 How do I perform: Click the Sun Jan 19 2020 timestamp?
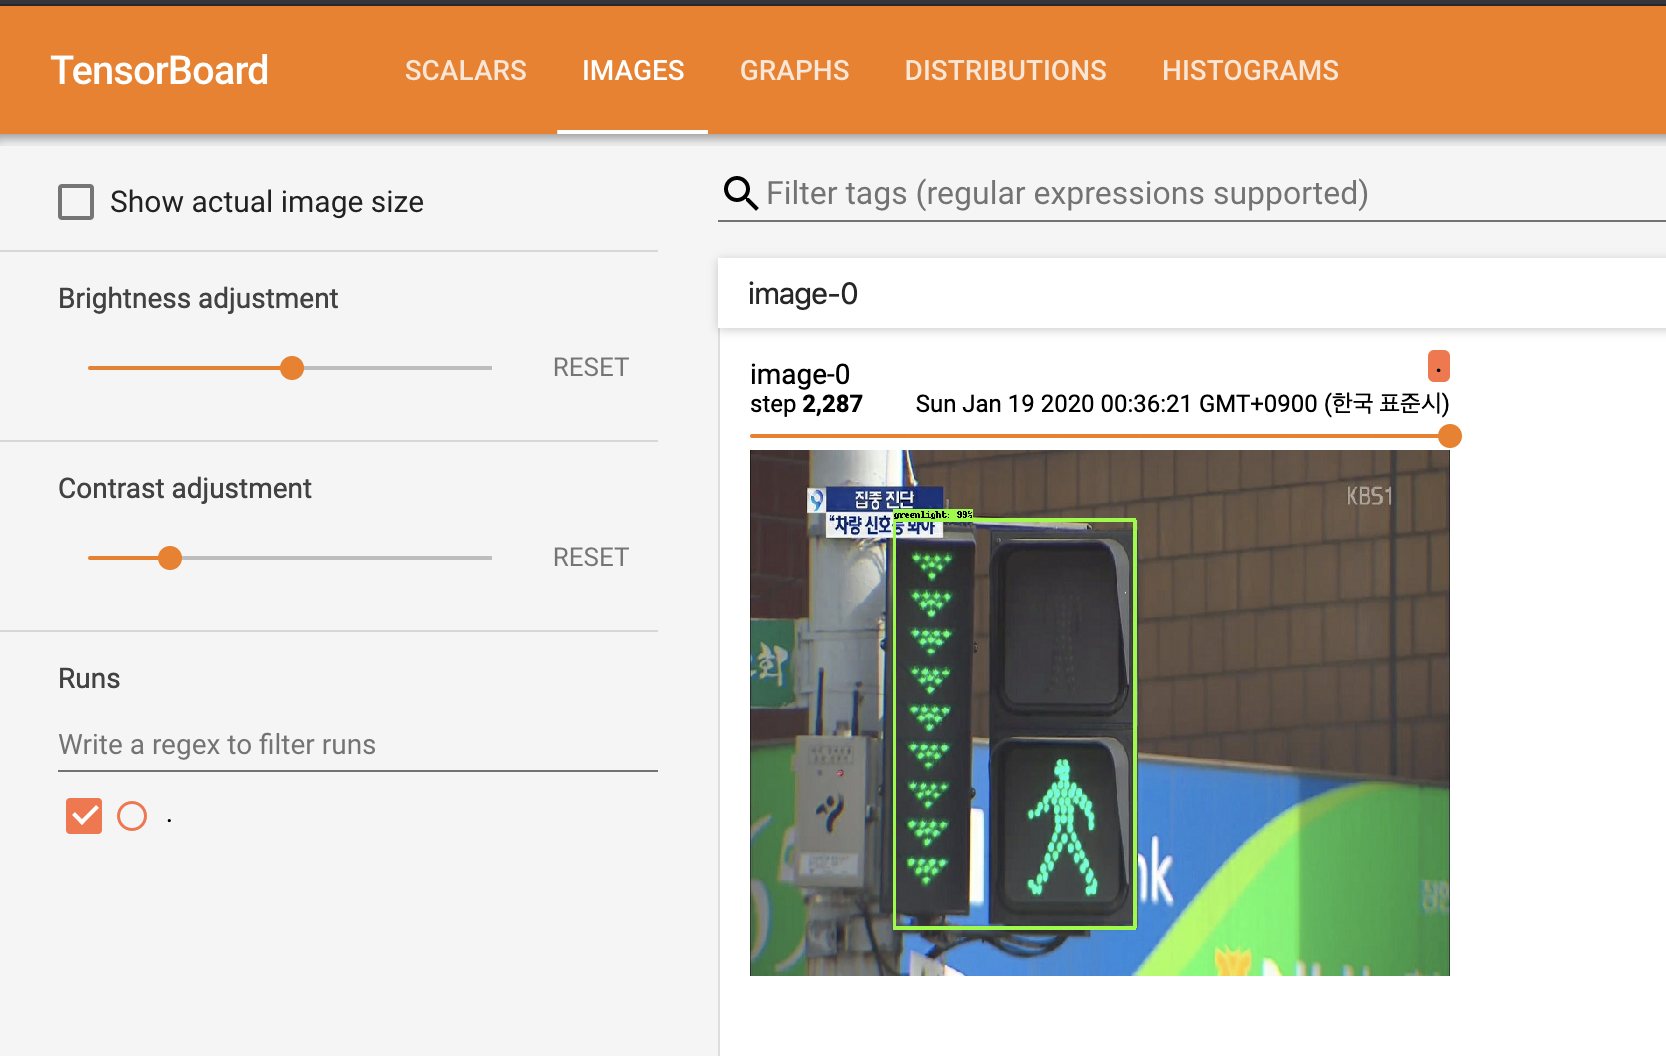click(x=1182, y=404)
